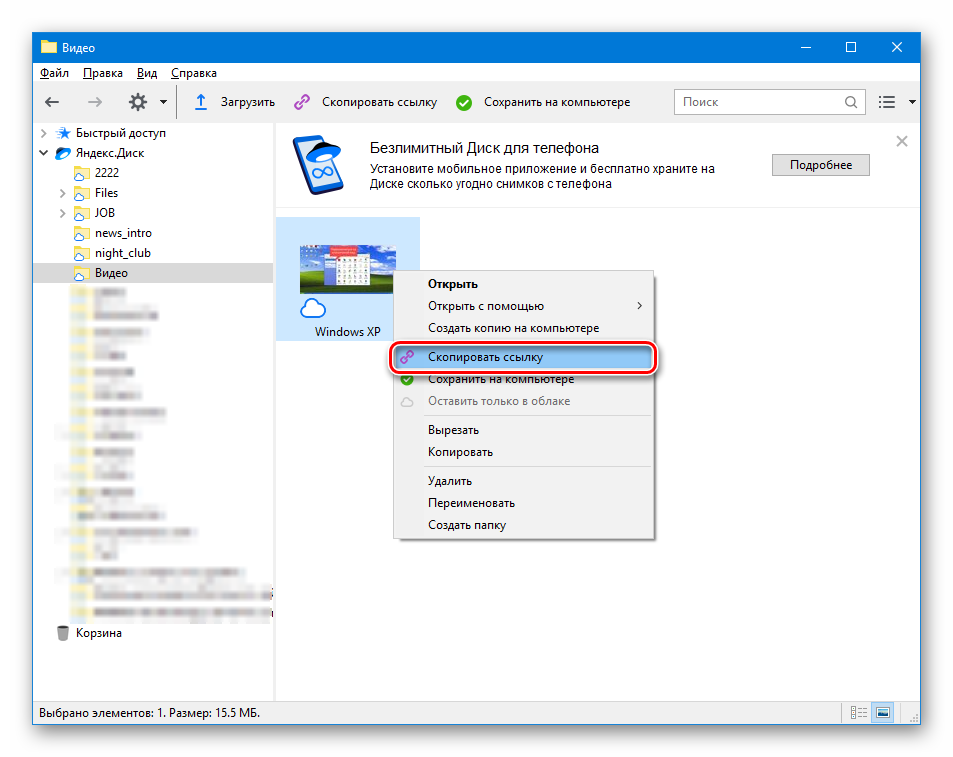Go back with the left arrow
Image resolution: width=953 pixels, height=757 pixels.
pos(52,102)
